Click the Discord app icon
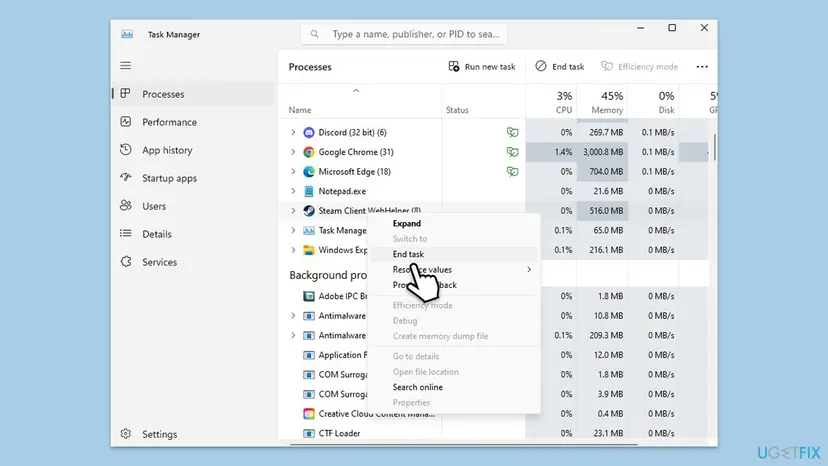 309,132
